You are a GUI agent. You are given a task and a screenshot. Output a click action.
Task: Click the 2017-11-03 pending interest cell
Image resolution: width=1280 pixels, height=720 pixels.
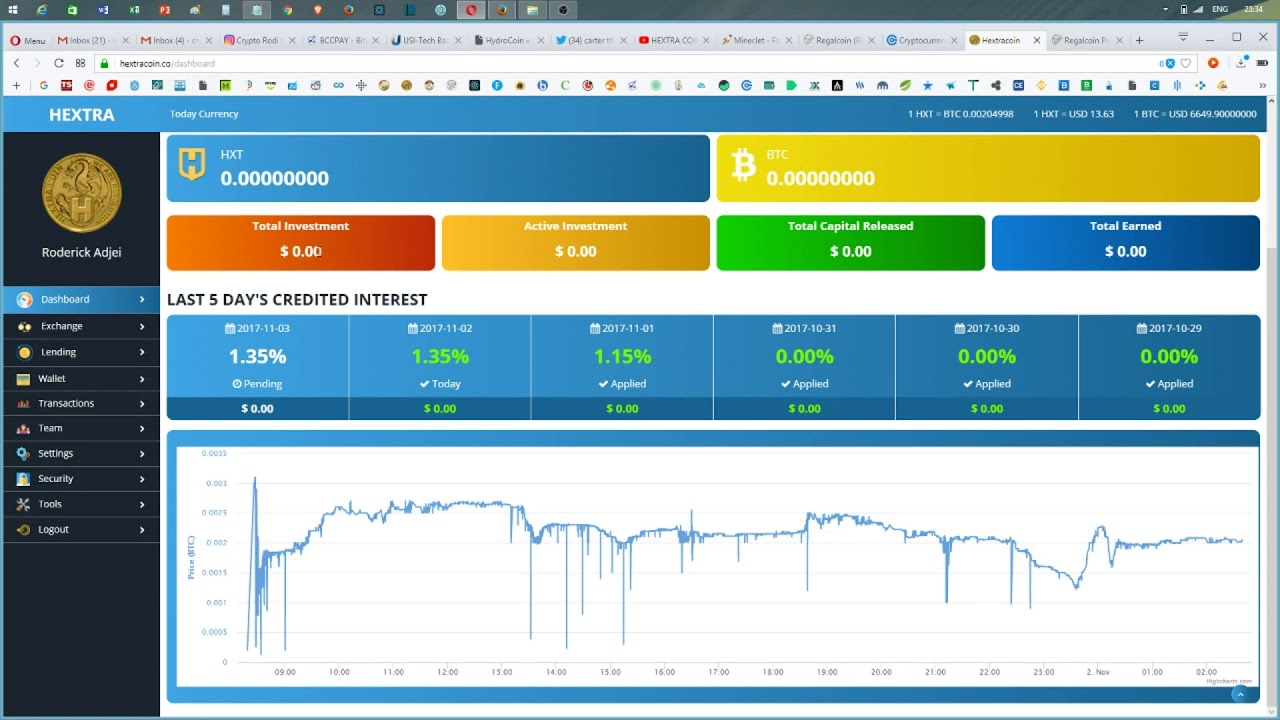tap(258, 367)
